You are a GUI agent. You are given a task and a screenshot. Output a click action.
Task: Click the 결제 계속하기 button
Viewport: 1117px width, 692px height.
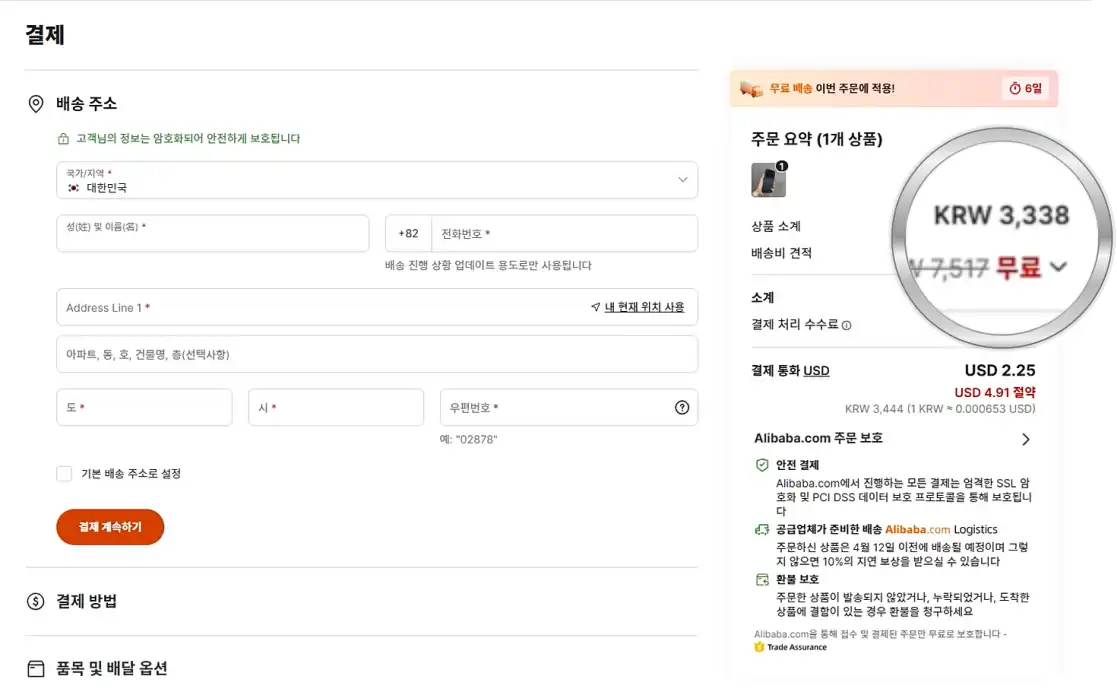click(x=110, y=527)
